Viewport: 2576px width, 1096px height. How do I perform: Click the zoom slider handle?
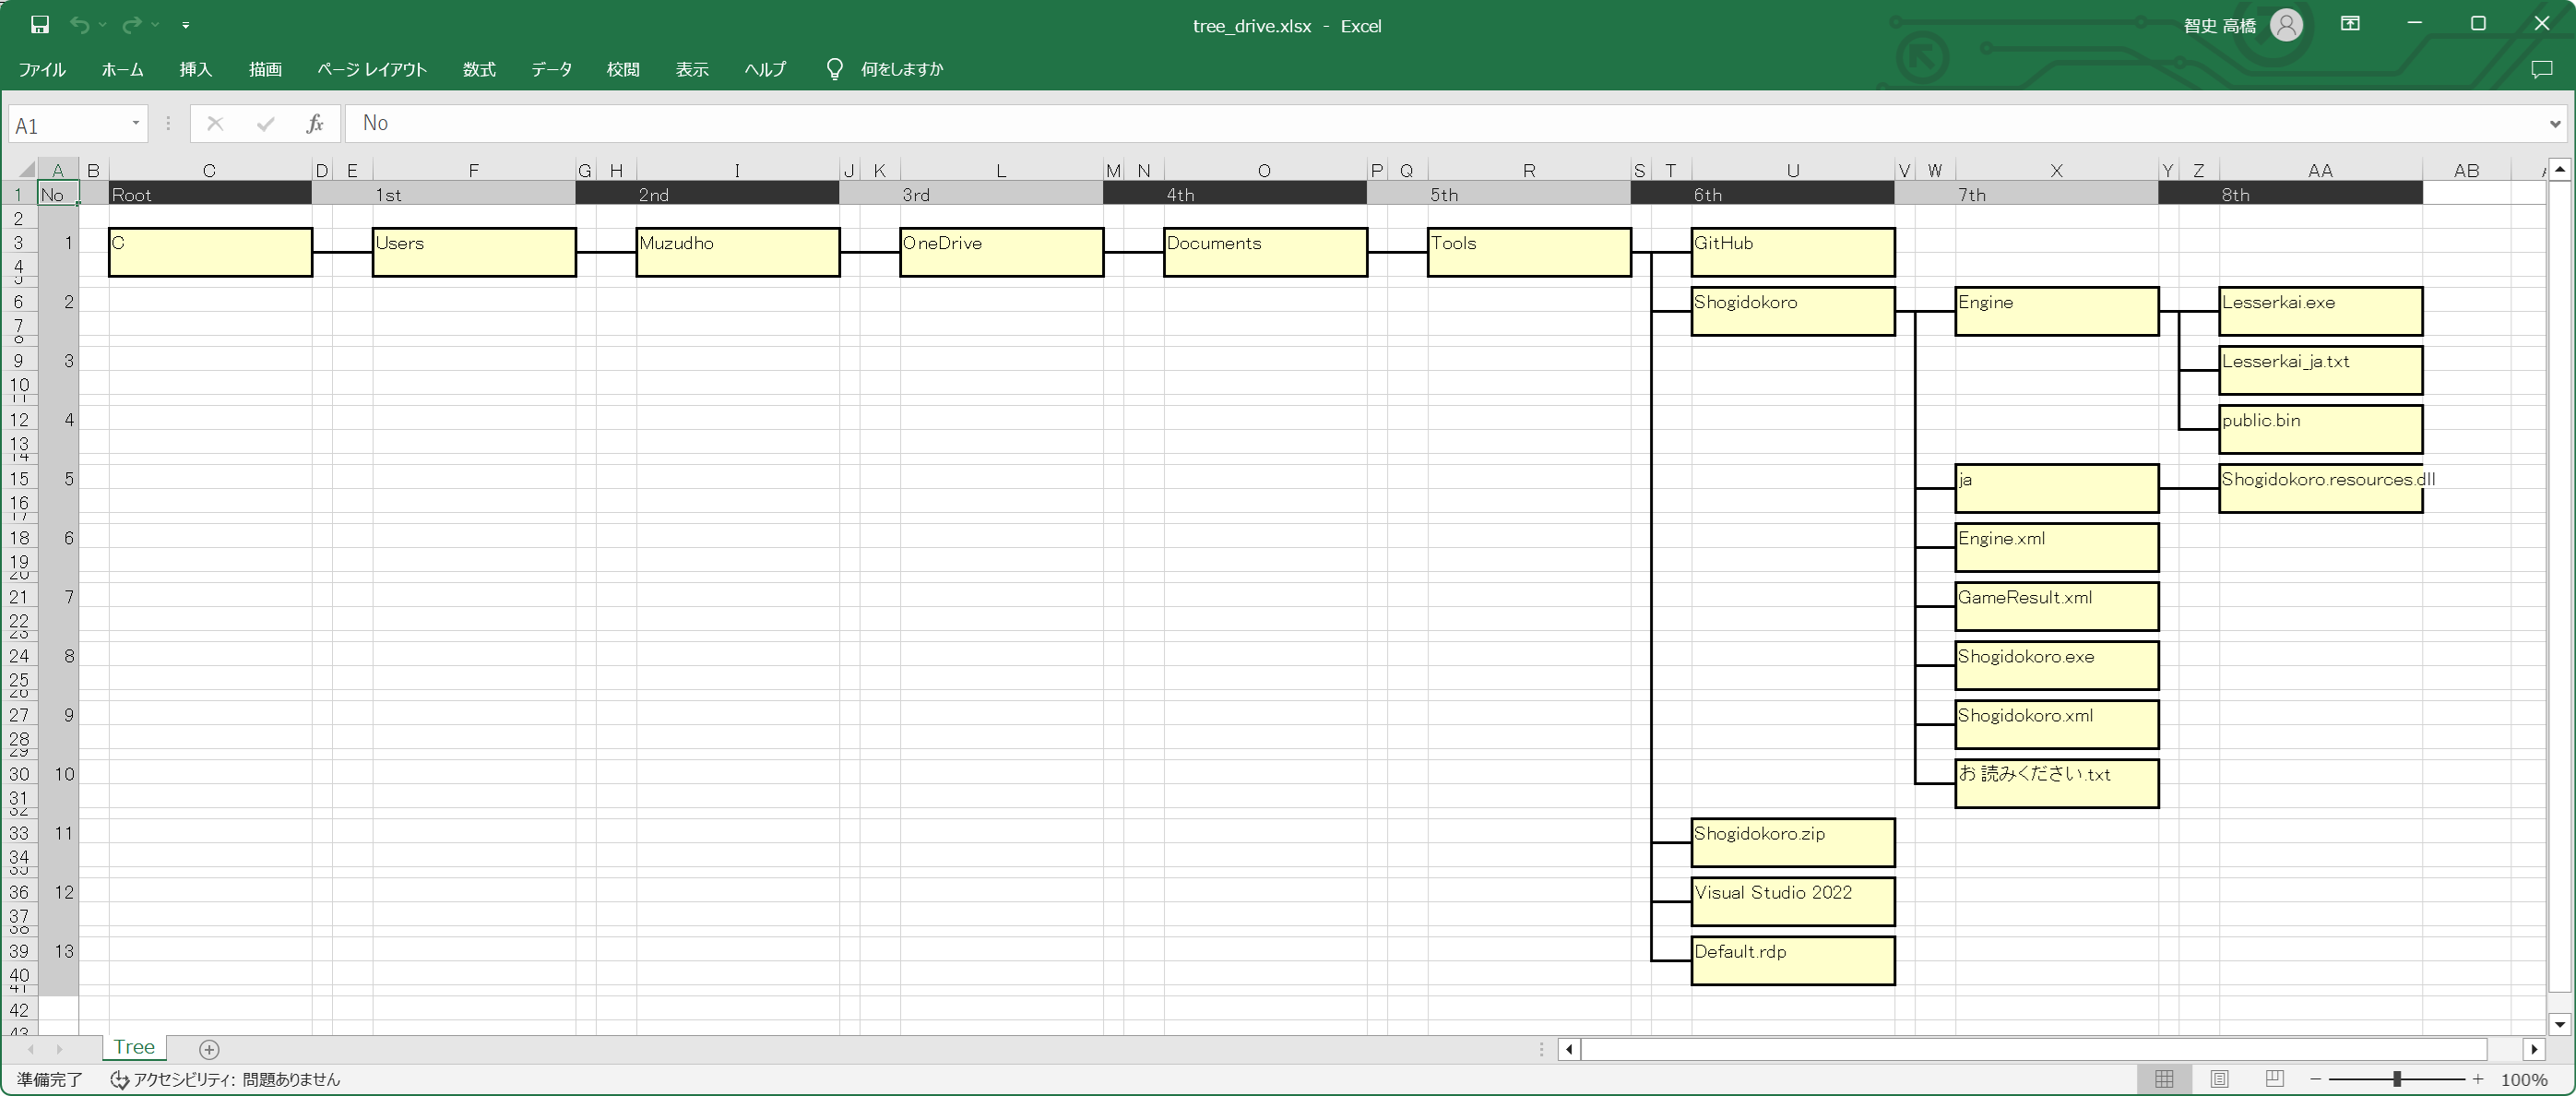pos(2397,1079)
